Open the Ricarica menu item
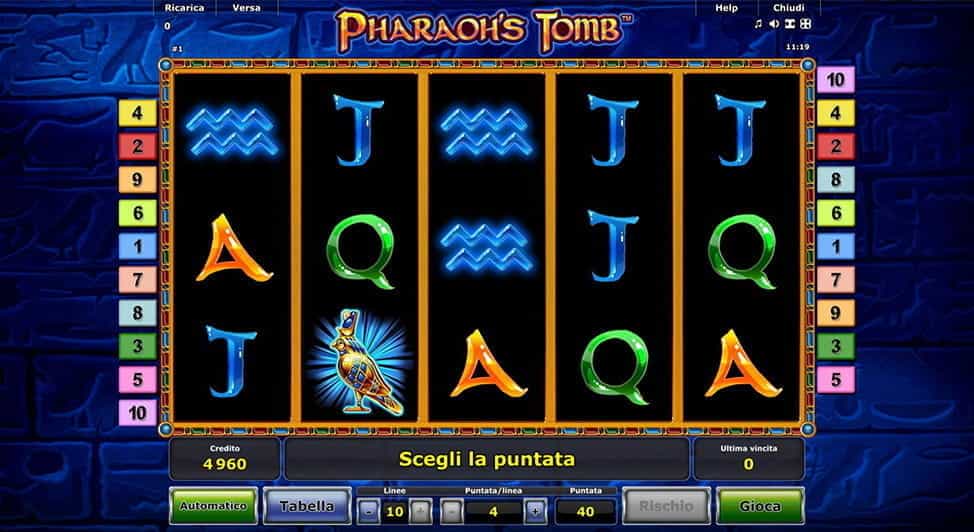Image resolution: width=974 pixels, height=532 pixels. coord(184,8)
